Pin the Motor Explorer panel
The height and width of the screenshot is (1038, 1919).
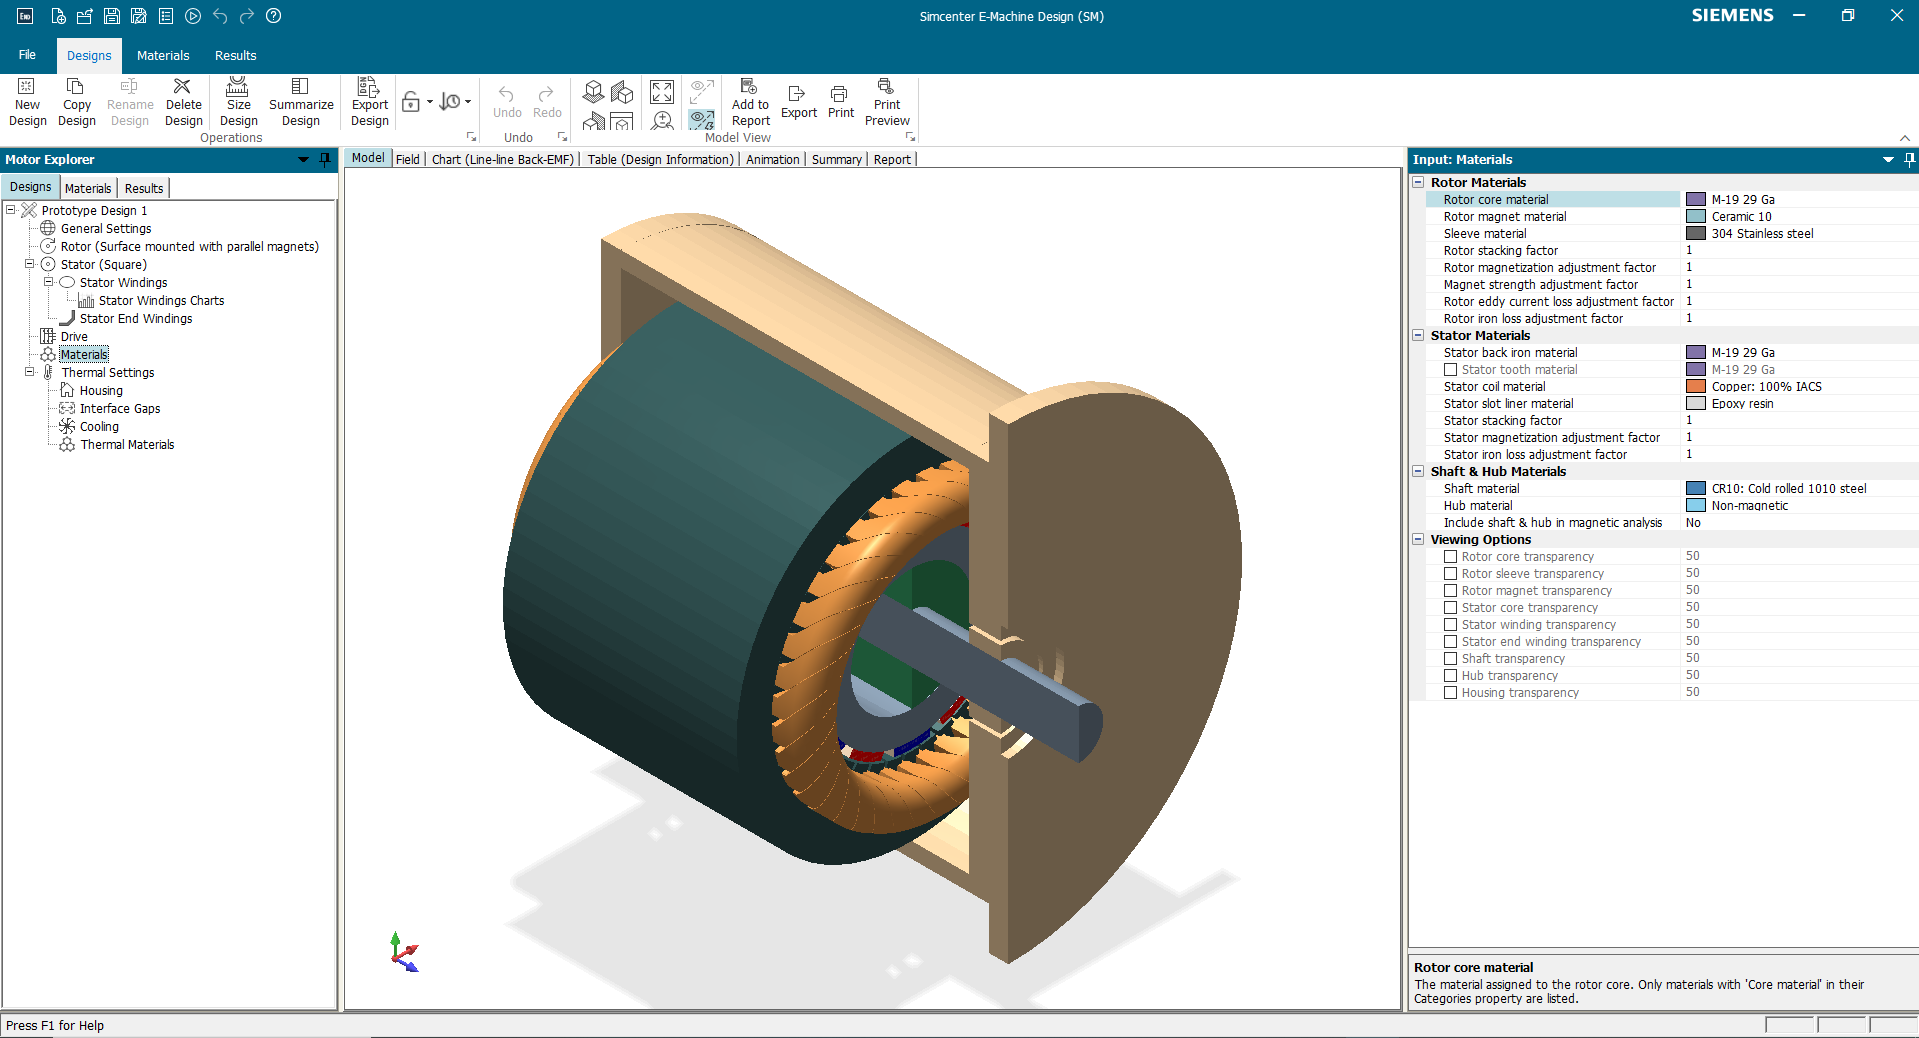coord(325,159)
